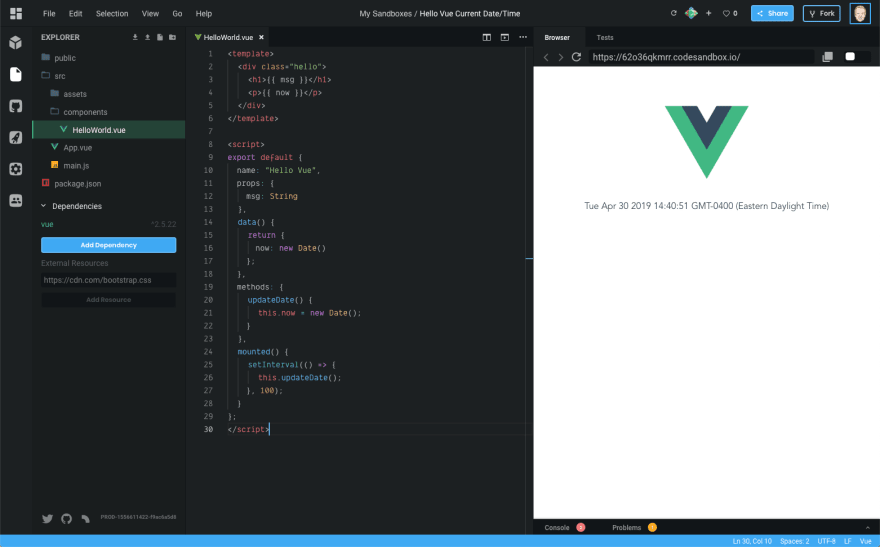Go back in the preview browser
This screenshot has width=880, height=547.
tap(546, 57)
